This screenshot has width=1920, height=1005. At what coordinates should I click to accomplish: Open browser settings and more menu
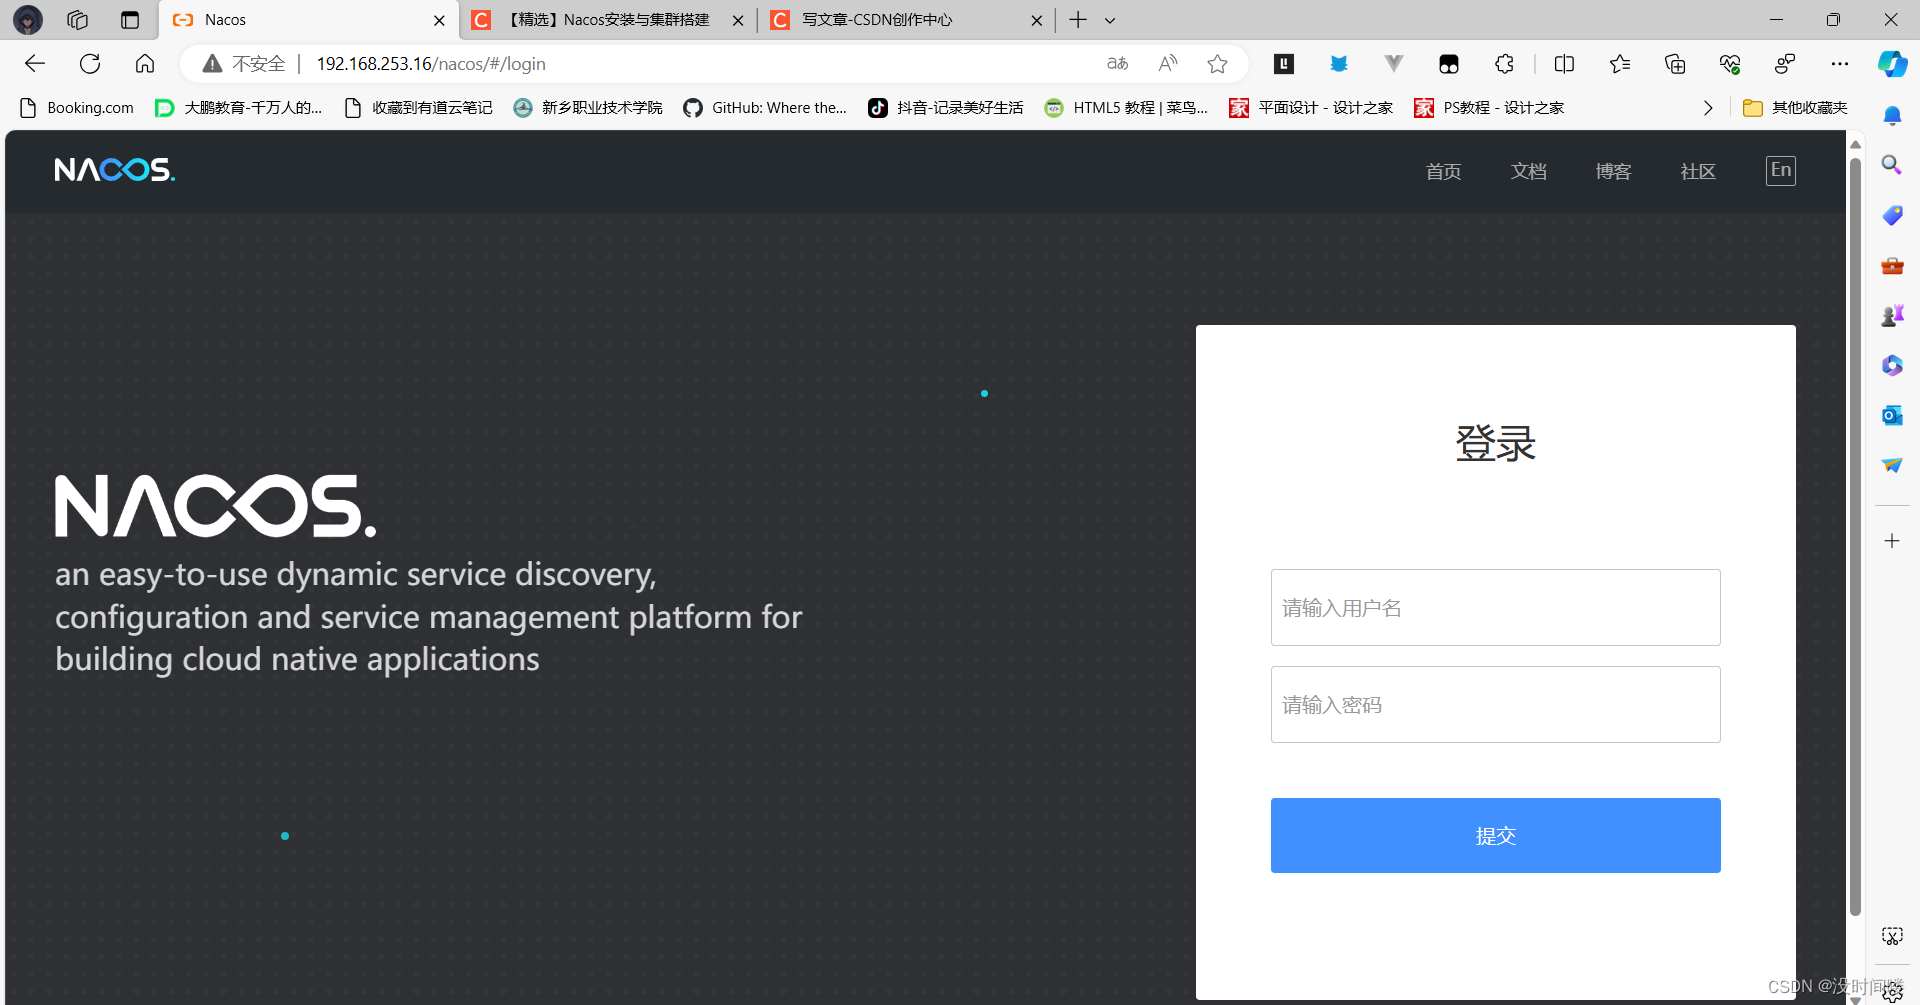[x=1840, y=64]
